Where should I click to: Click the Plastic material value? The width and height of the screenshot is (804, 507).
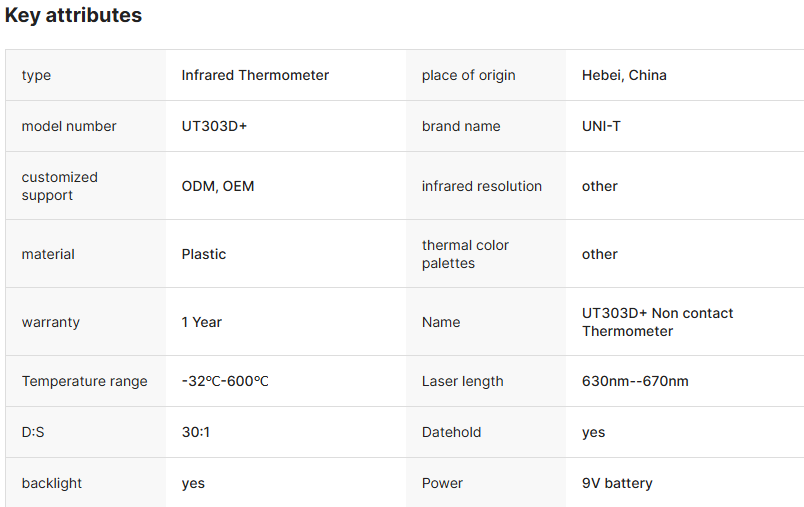pyautogui.click(x=204, y=254)
